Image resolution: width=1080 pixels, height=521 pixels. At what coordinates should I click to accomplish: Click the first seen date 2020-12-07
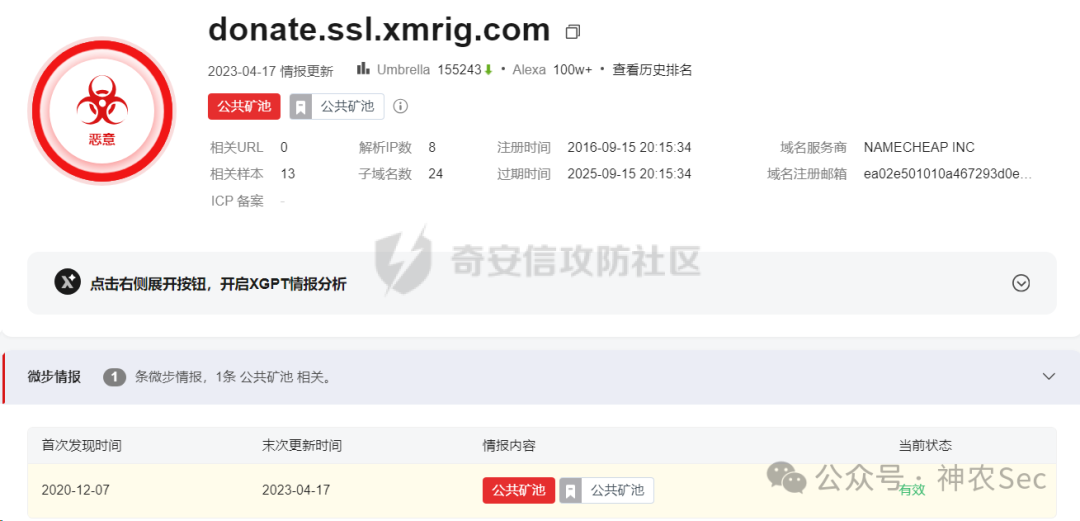click(x=76, y=491)
